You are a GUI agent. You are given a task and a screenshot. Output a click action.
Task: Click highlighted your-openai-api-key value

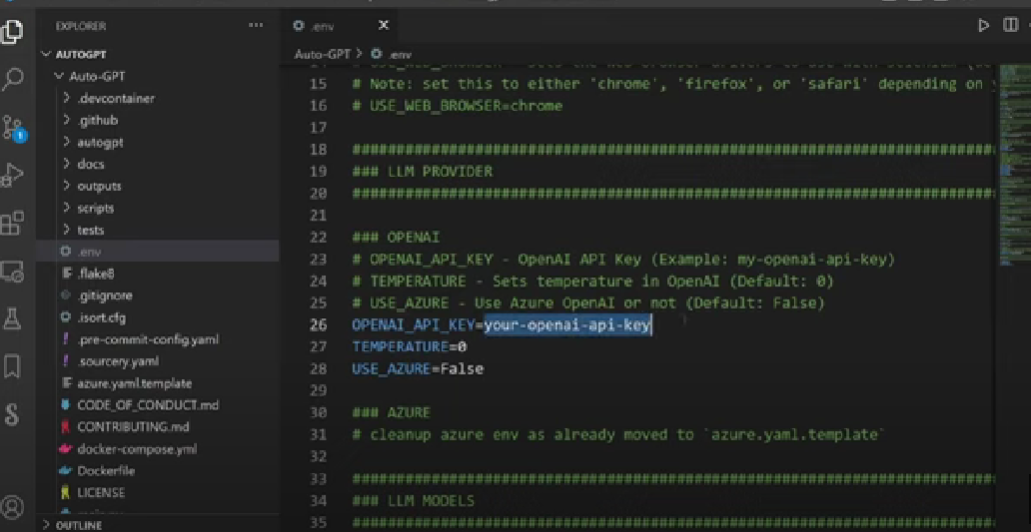point(568,325)
